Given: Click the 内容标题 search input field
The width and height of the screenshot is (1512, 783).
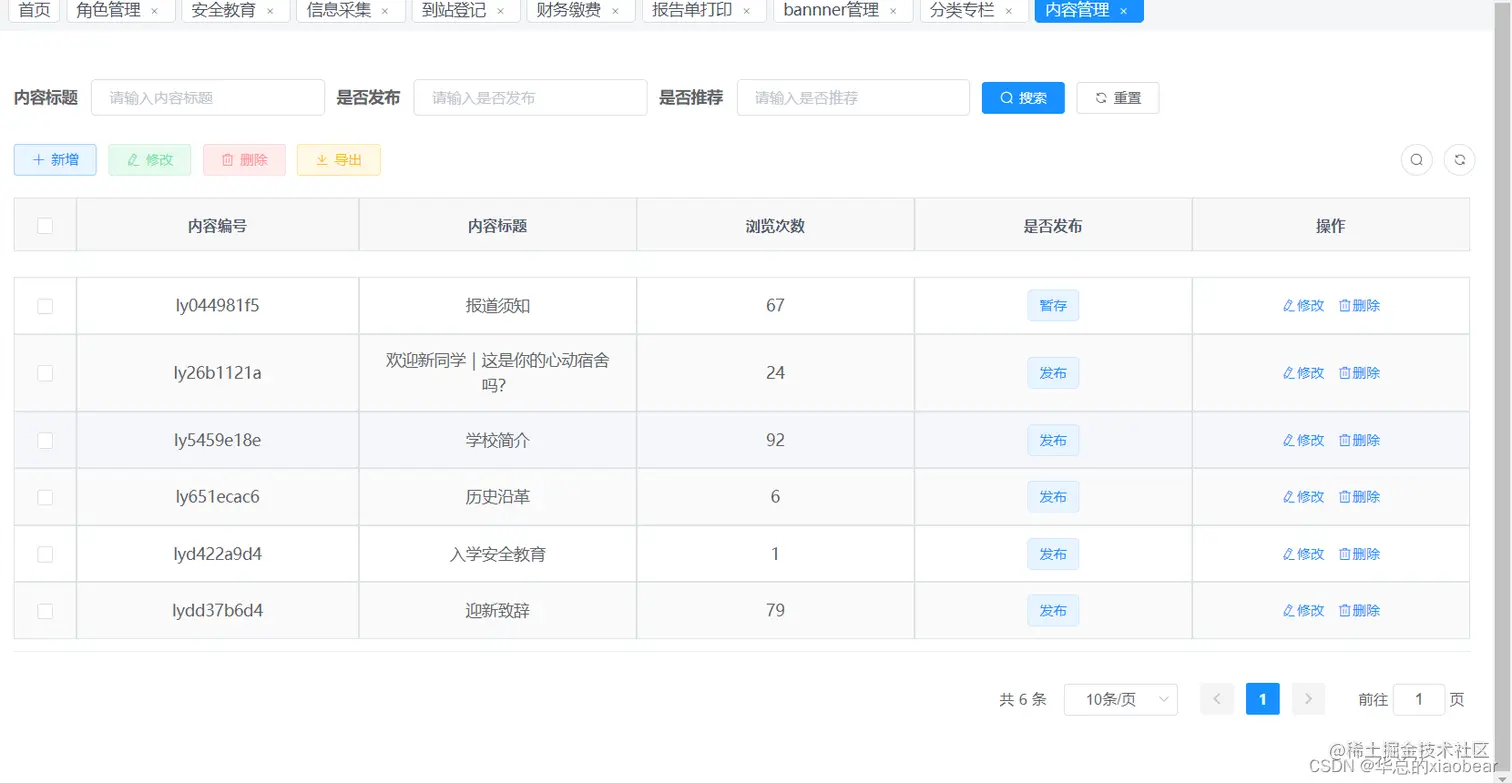Looking at the screenshot, I should click(x=207, y=97).
